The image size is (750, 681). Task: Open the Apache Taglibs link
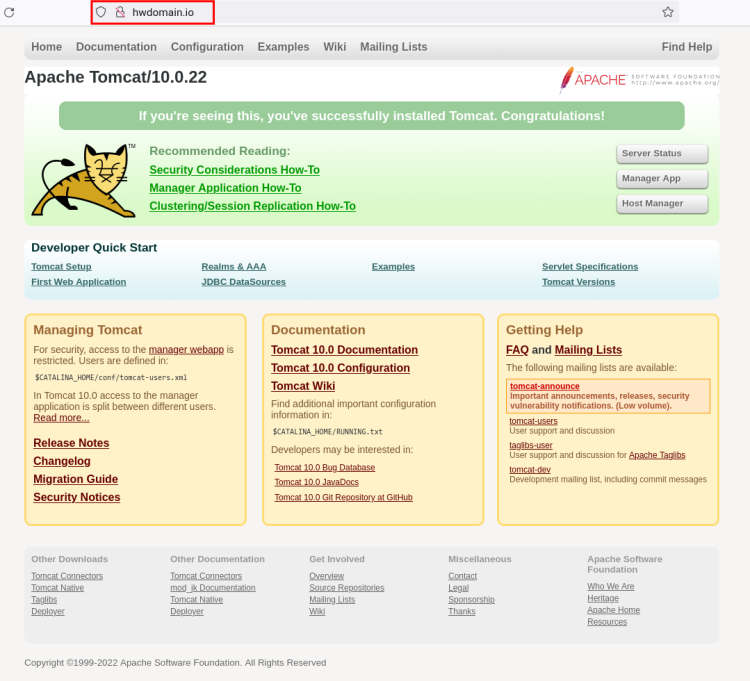click(657, 455)
